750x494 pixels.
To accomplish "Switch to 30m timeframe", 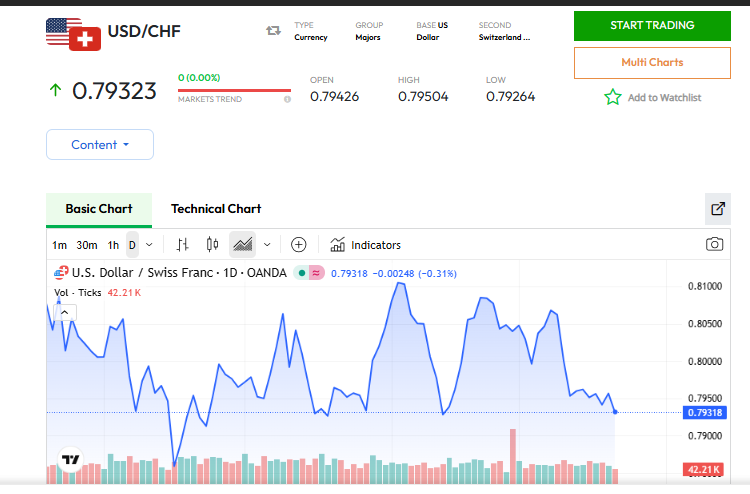I will [x=87, y=245].
